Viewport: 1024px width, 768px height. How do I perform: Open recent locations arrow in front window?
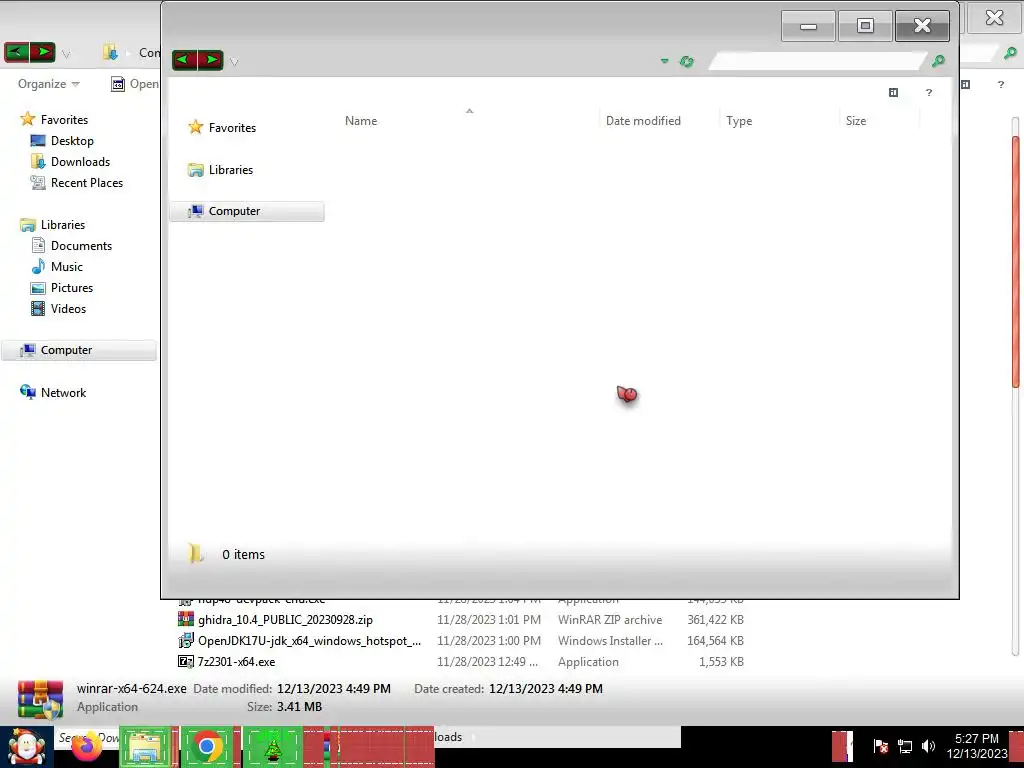point(234,62)
